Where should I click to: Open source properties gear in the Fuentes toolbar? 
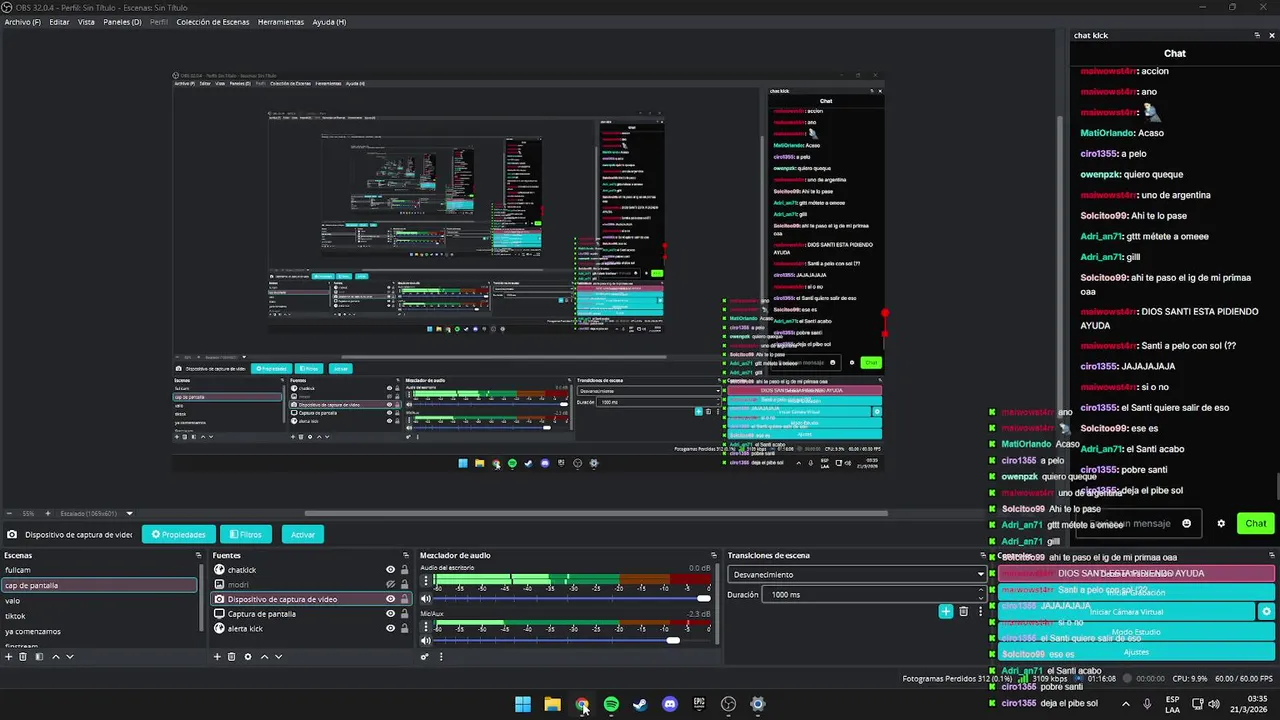[x=248, y=656]
